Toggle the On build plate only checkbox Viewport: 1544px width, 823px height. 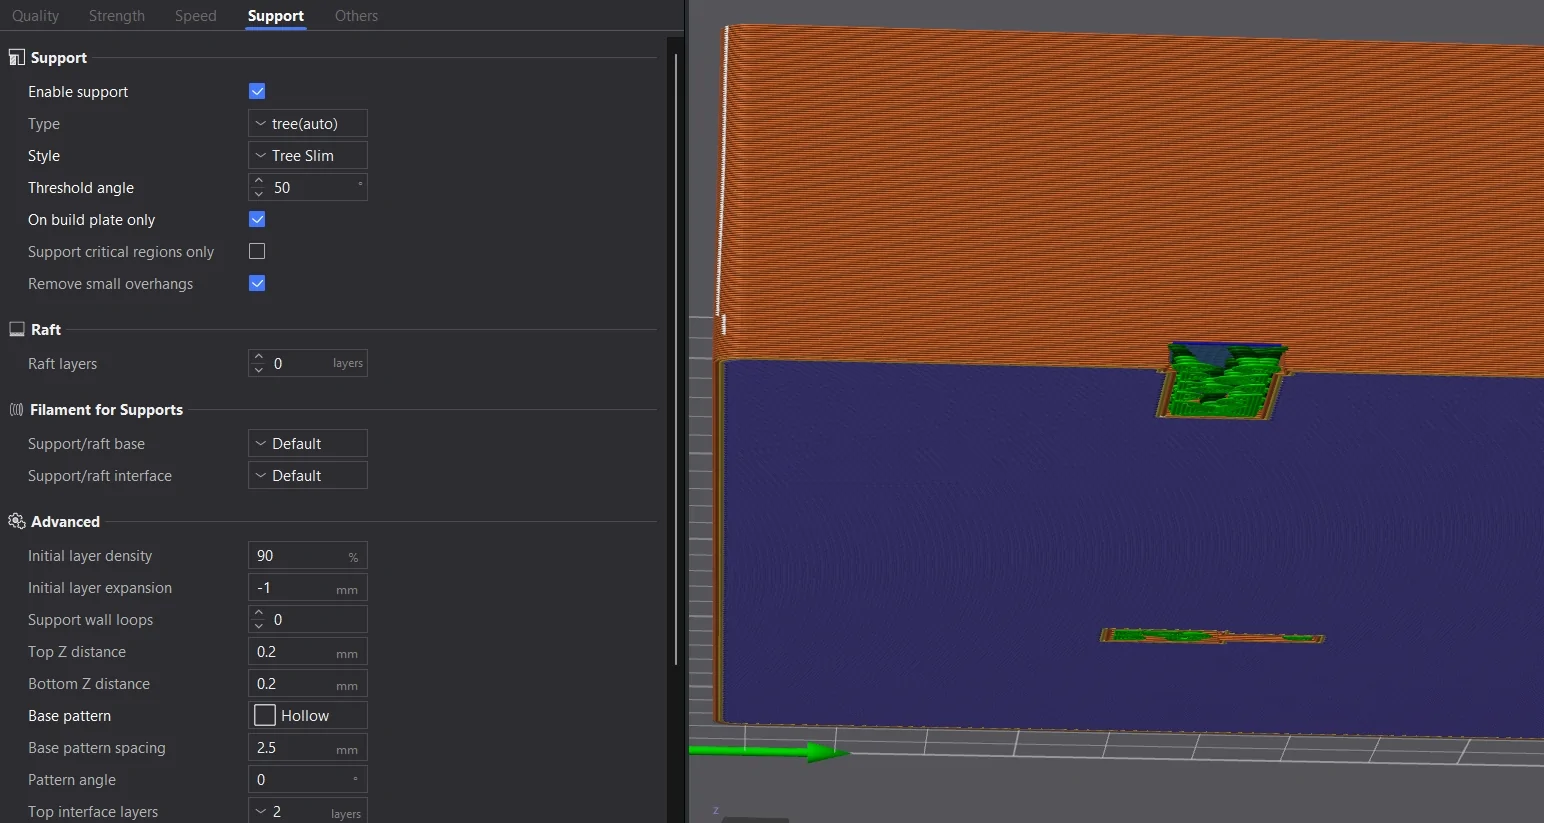[257, 219]
